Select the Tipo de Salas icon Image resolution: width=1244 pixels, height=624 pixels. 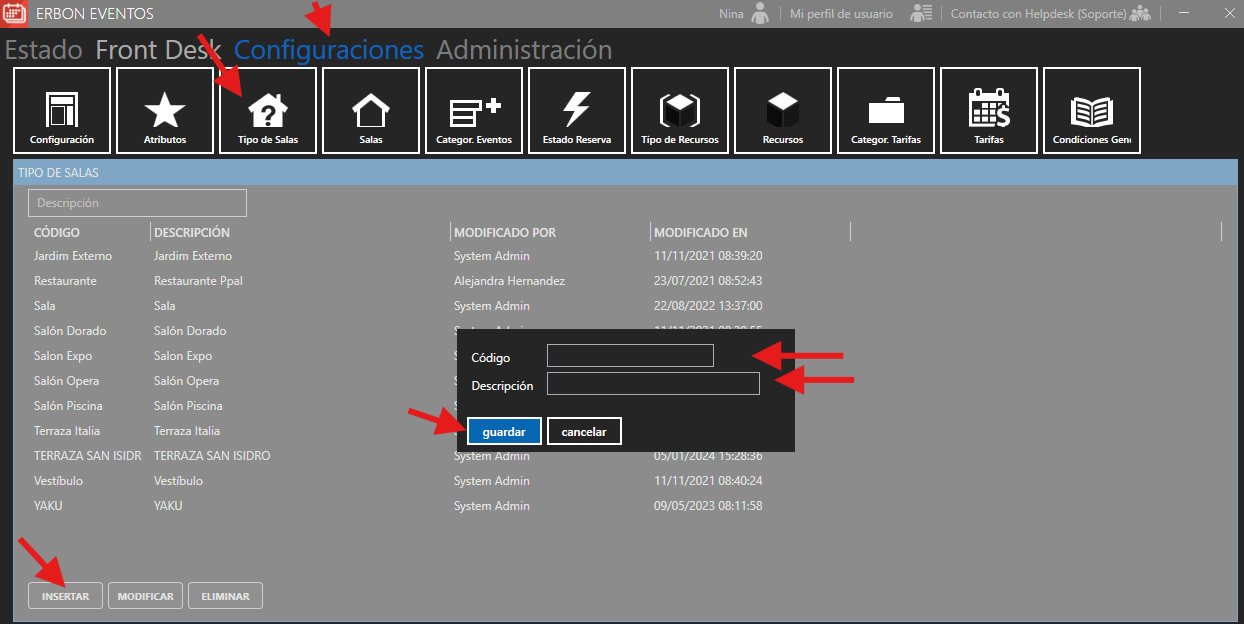[x=268, y=109]
